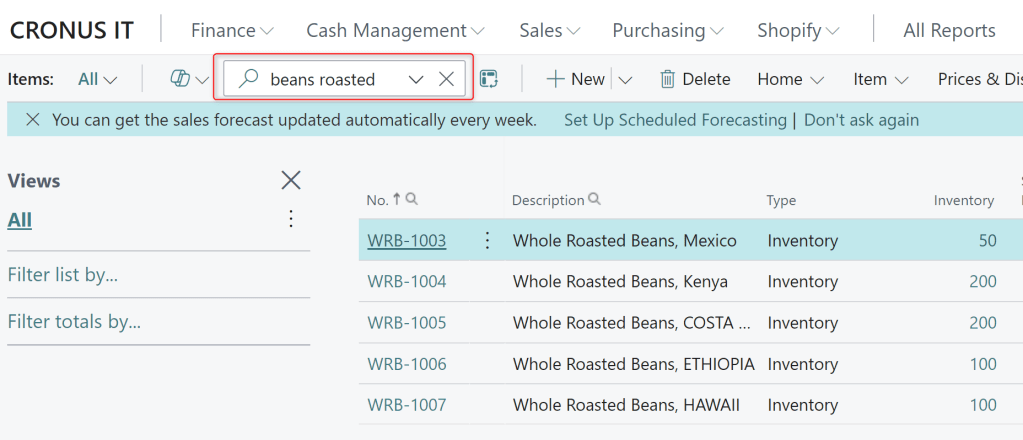Click the Description column search icon
This screenshot has height=440, width=1023.
(x=595, y=200)
